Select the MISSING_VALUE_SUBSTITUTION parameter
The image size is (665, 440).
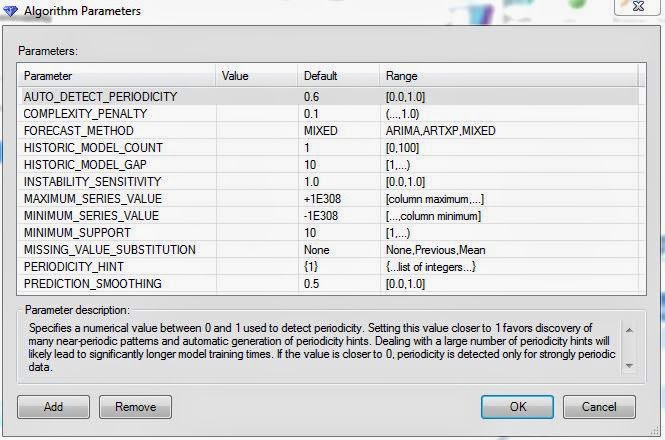110,249
